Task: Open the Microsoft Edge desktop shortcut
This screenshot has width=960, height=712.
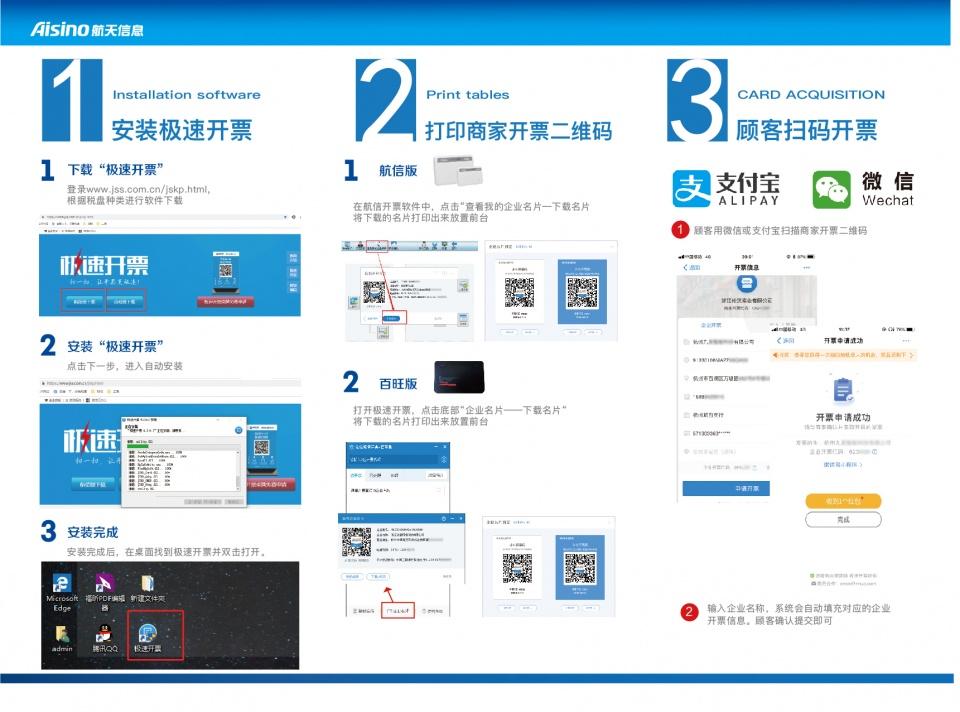Action: click(x=62, y=591)
